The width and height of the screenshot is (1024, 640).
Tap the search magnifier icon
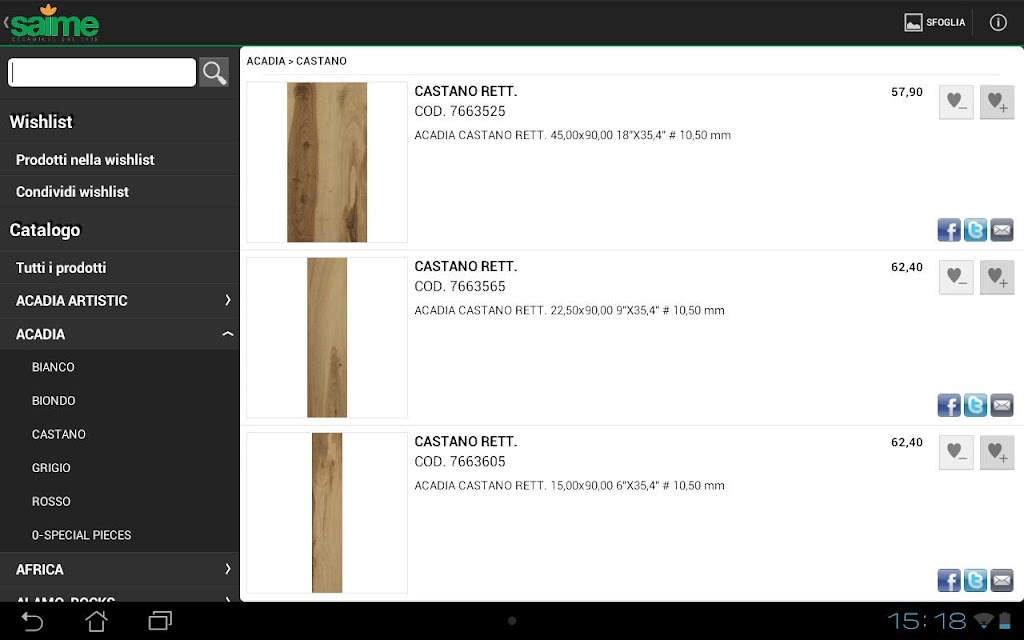point(214,72)
